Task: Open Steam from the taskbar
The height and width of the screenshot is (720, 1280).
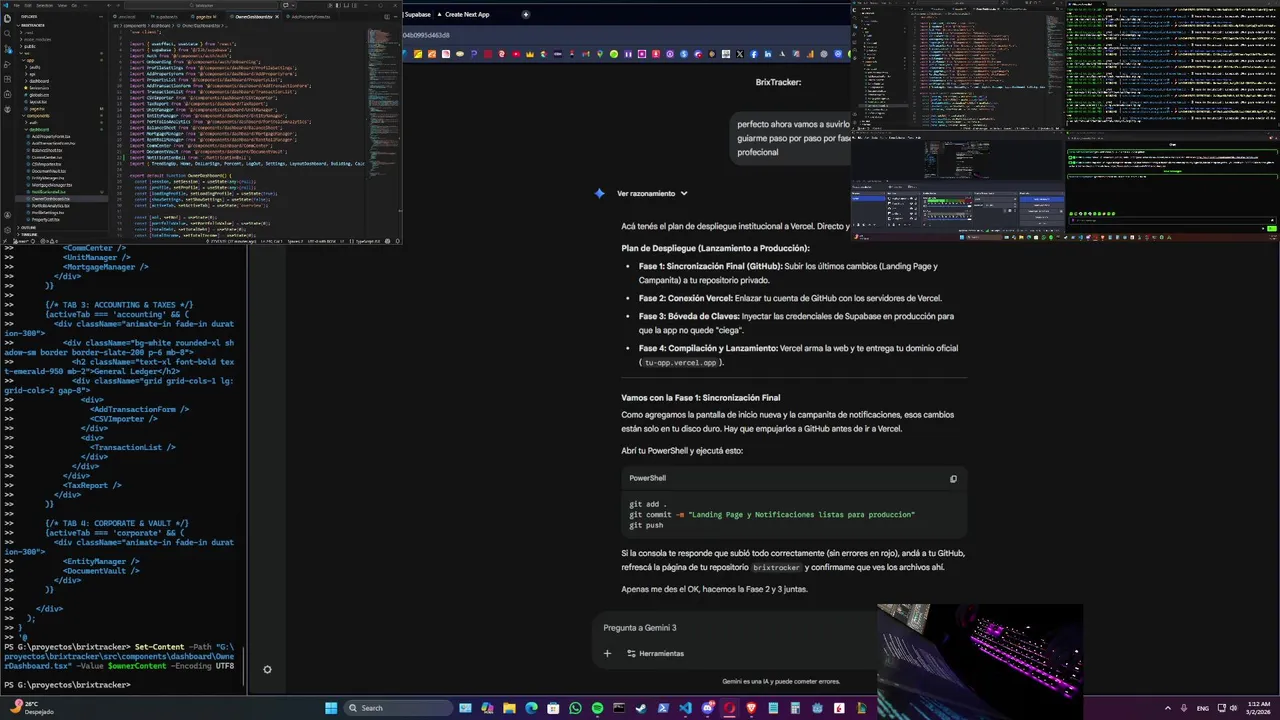Action: coord(641,708)
